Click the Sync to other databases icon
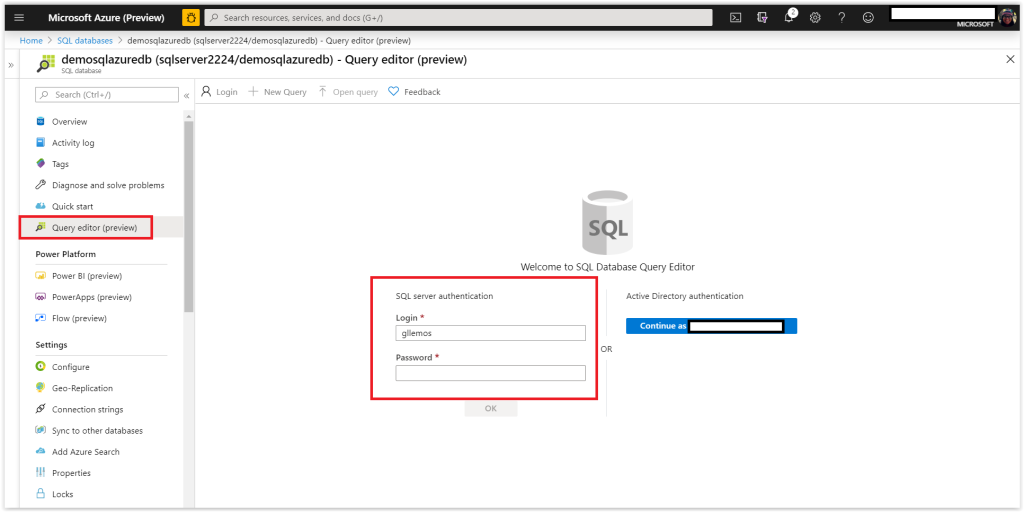Screen dimensions: 1024x512 pyautogui.click(x=40, y=430)
